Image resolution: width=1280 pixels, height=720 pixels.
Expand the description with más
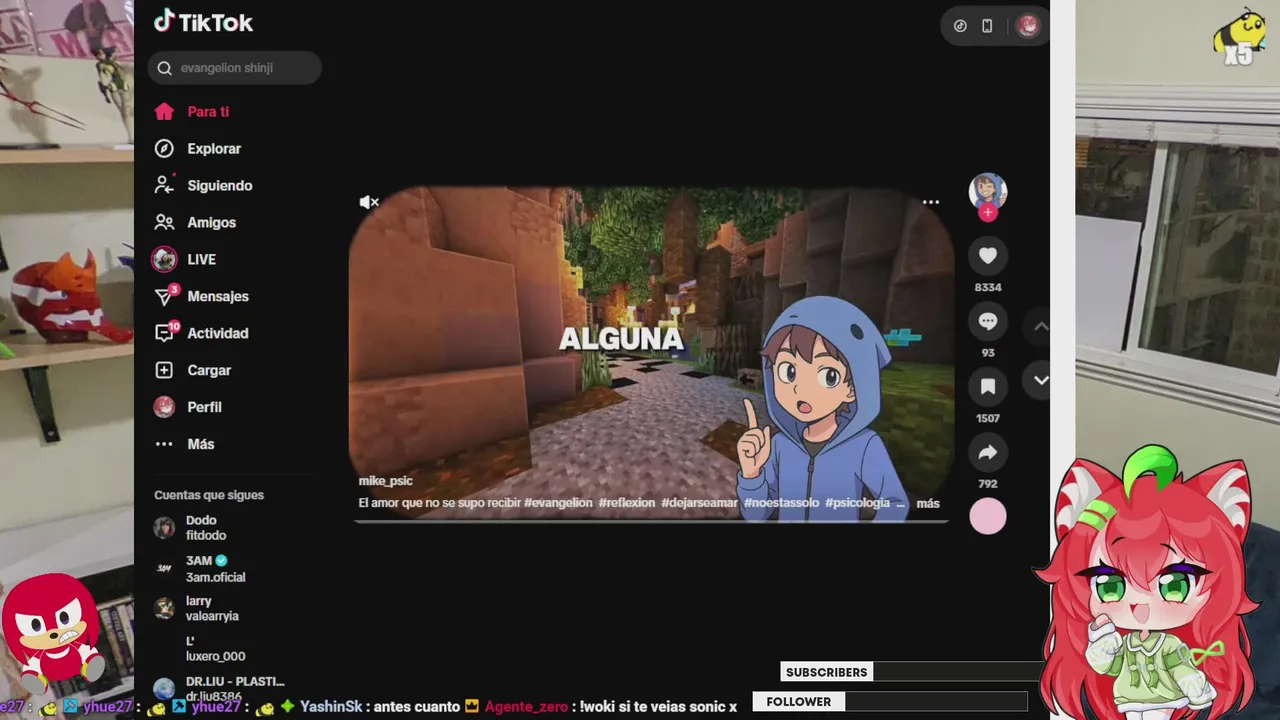[x=928, y=504]
